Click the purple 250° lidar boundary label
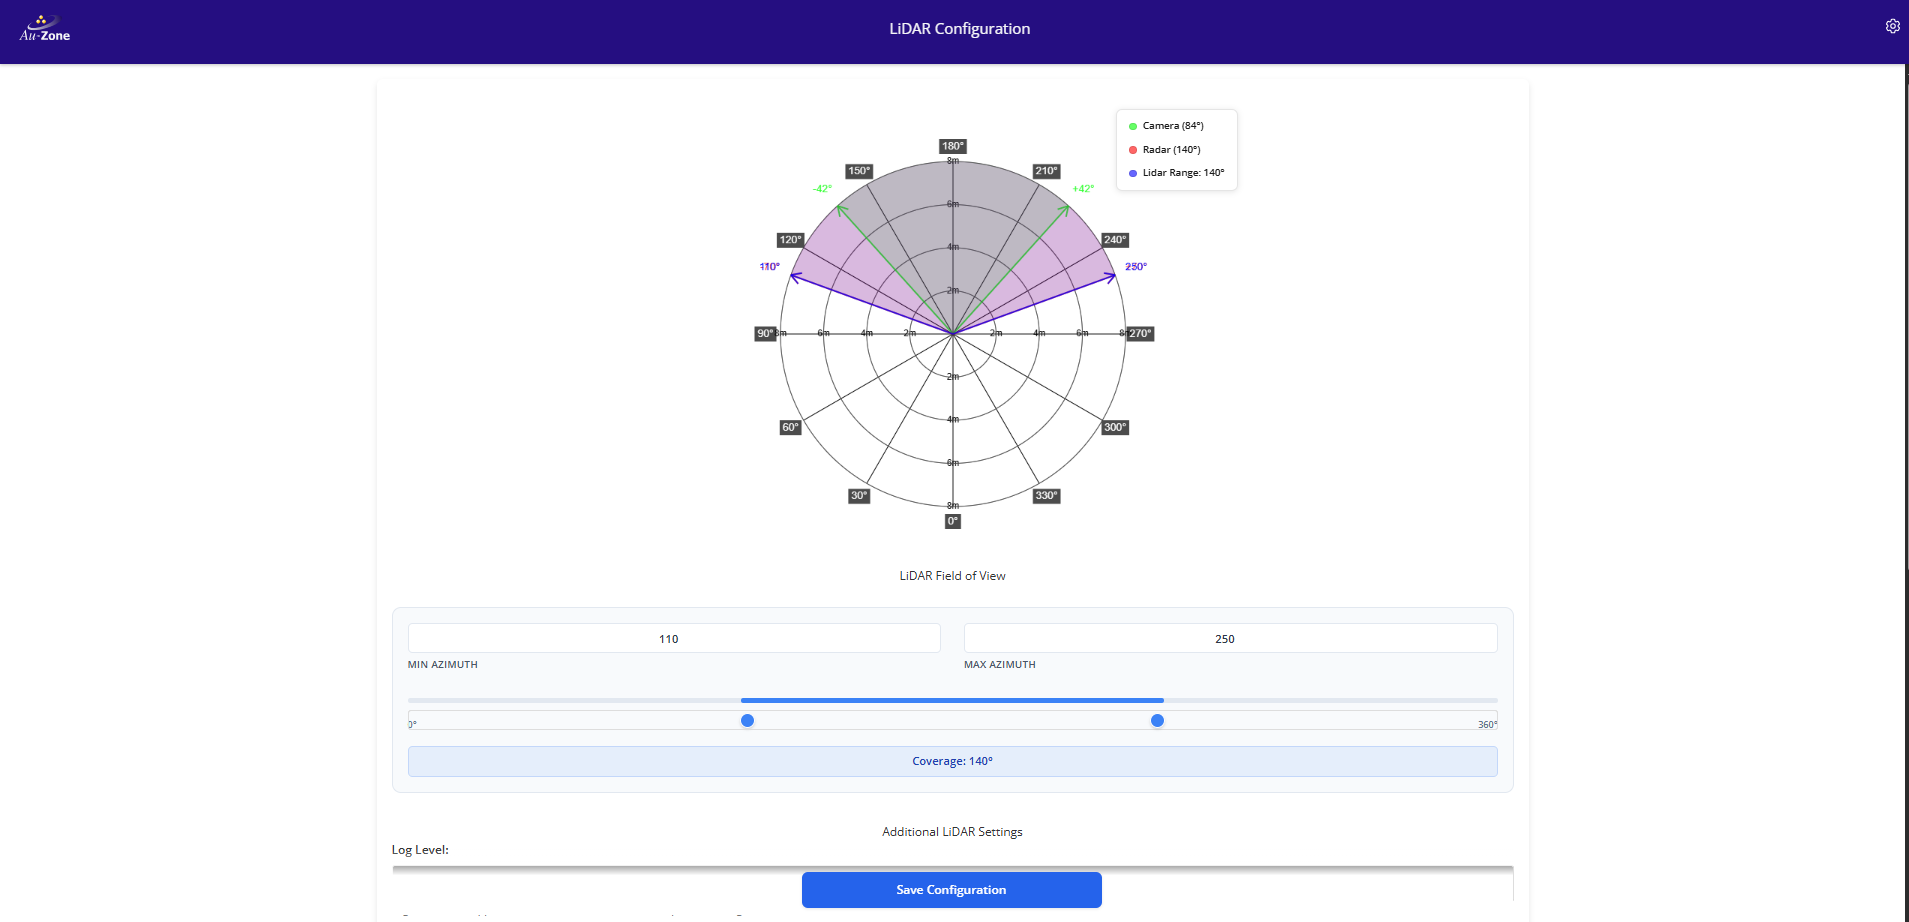1909x922 pixels. [1136, 267]
